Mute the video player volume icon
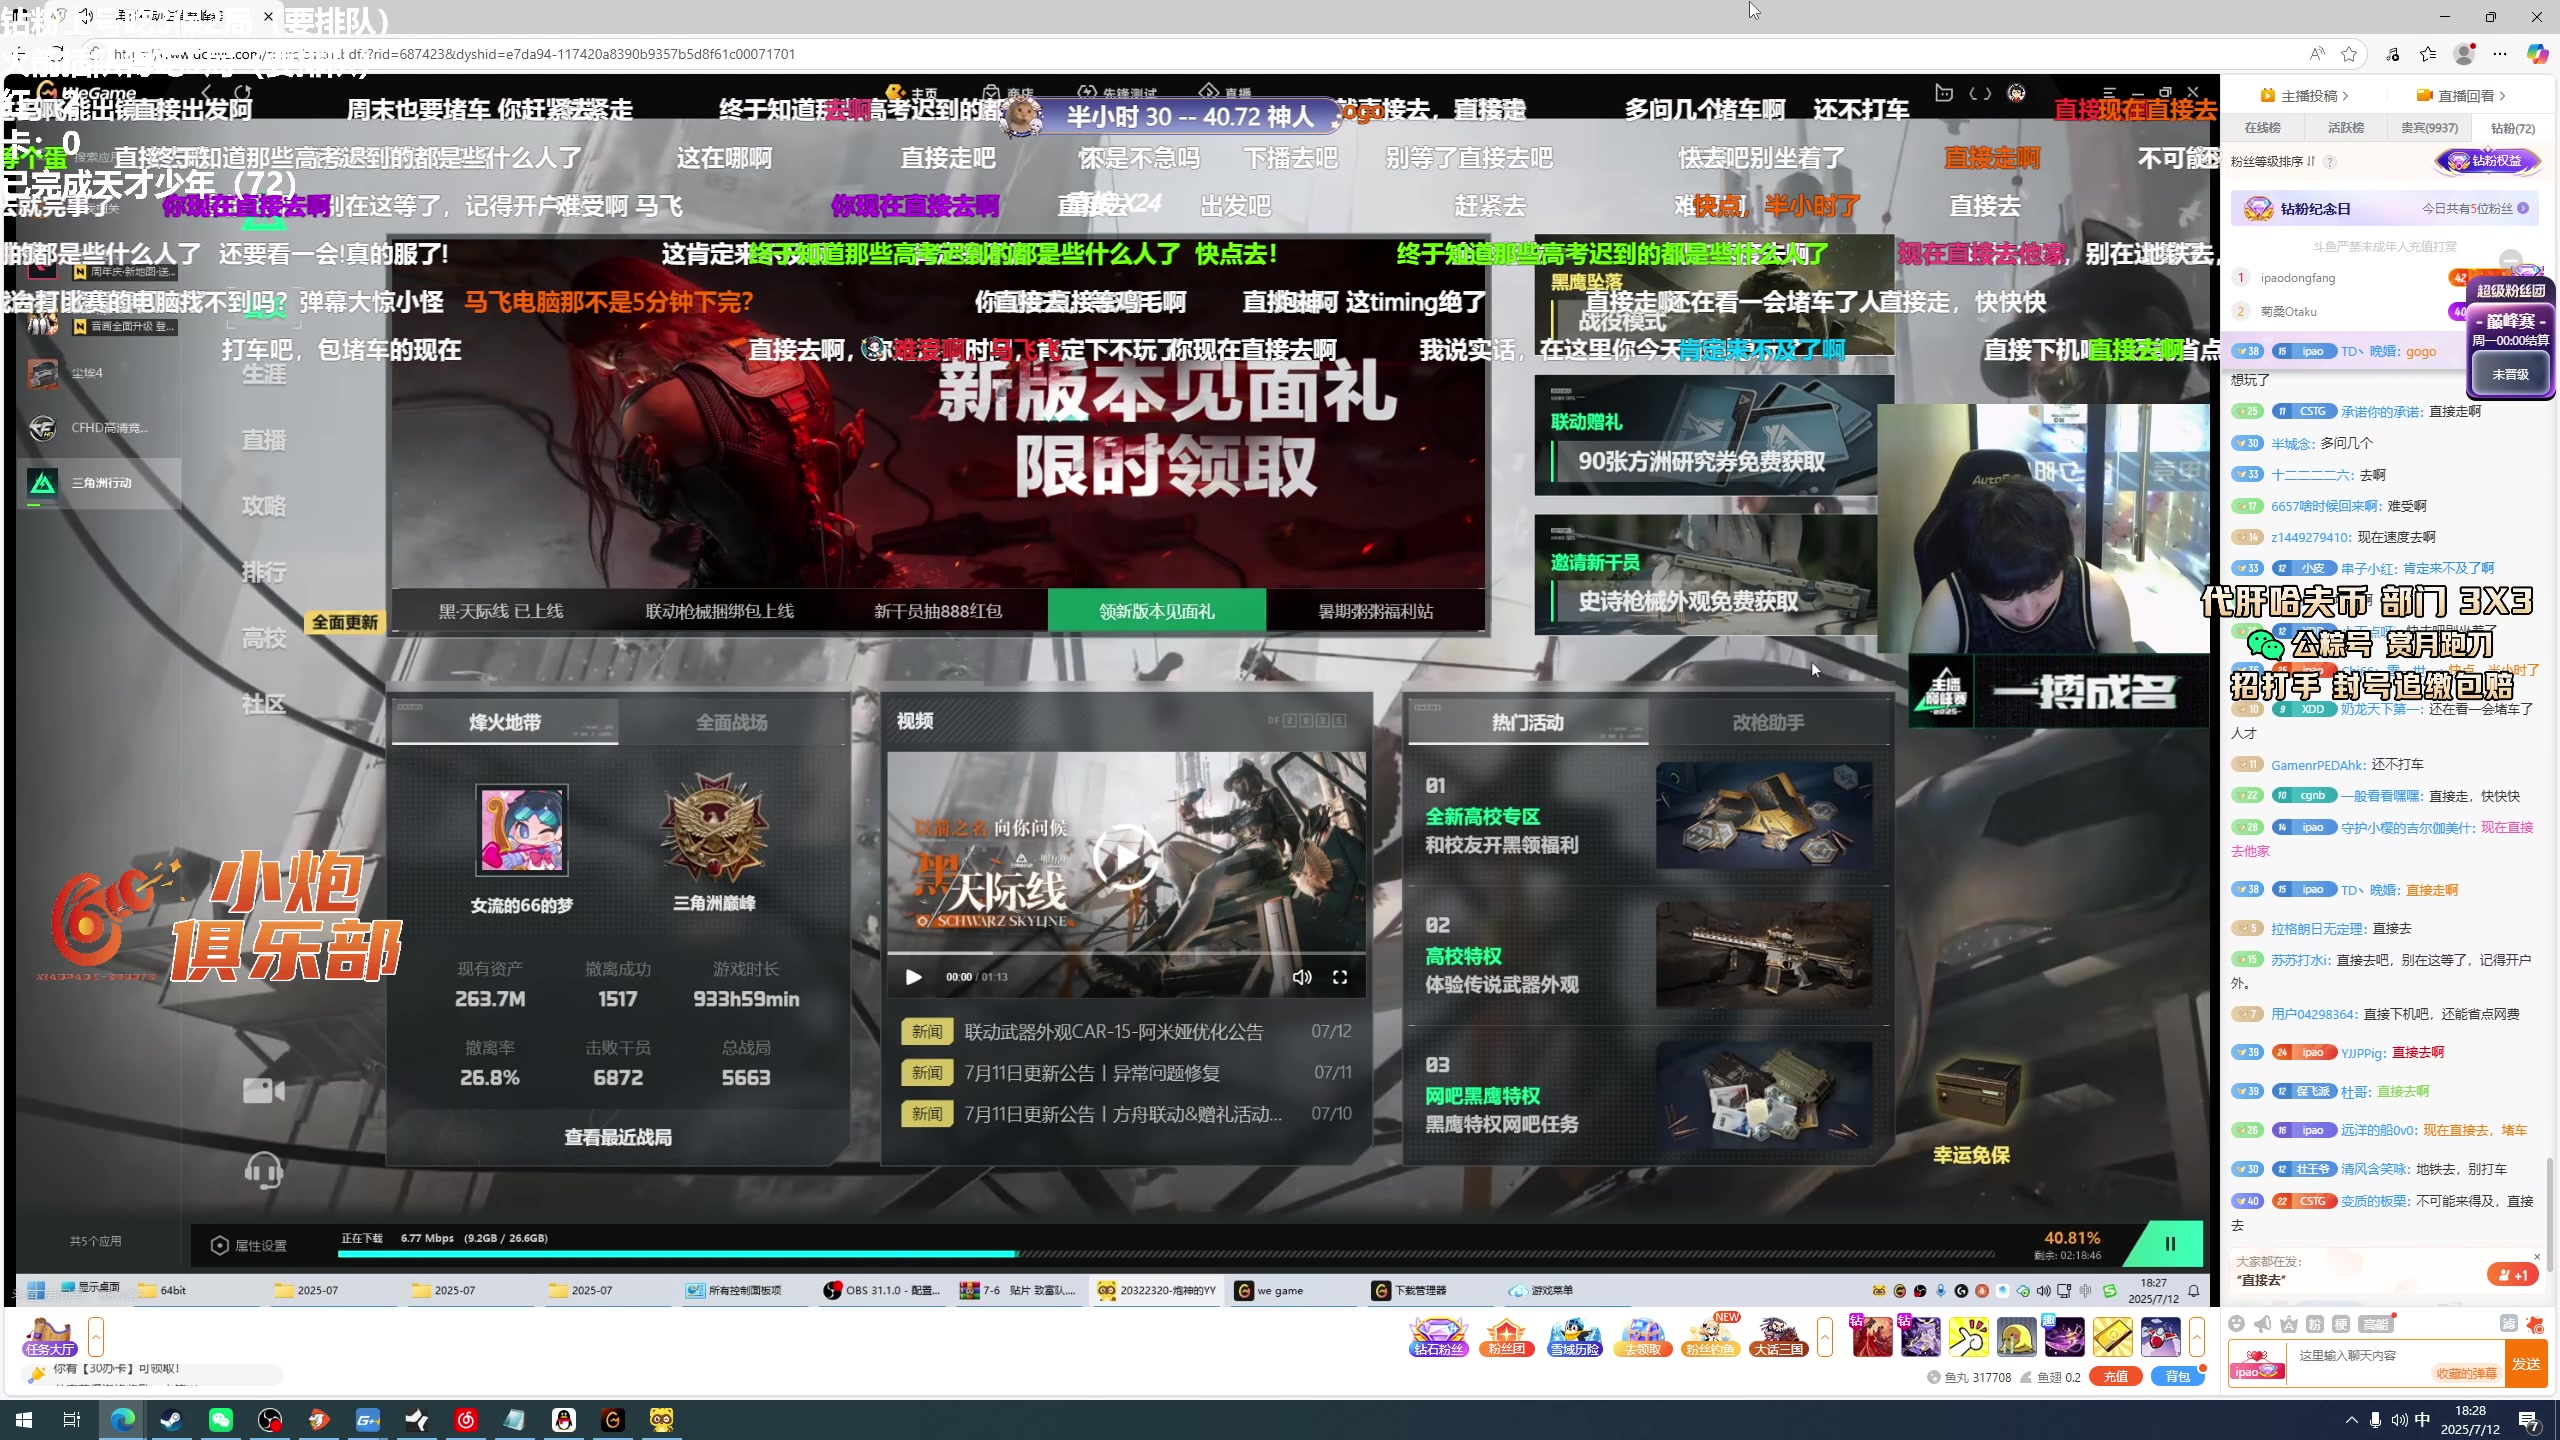 coord(1301,977)
